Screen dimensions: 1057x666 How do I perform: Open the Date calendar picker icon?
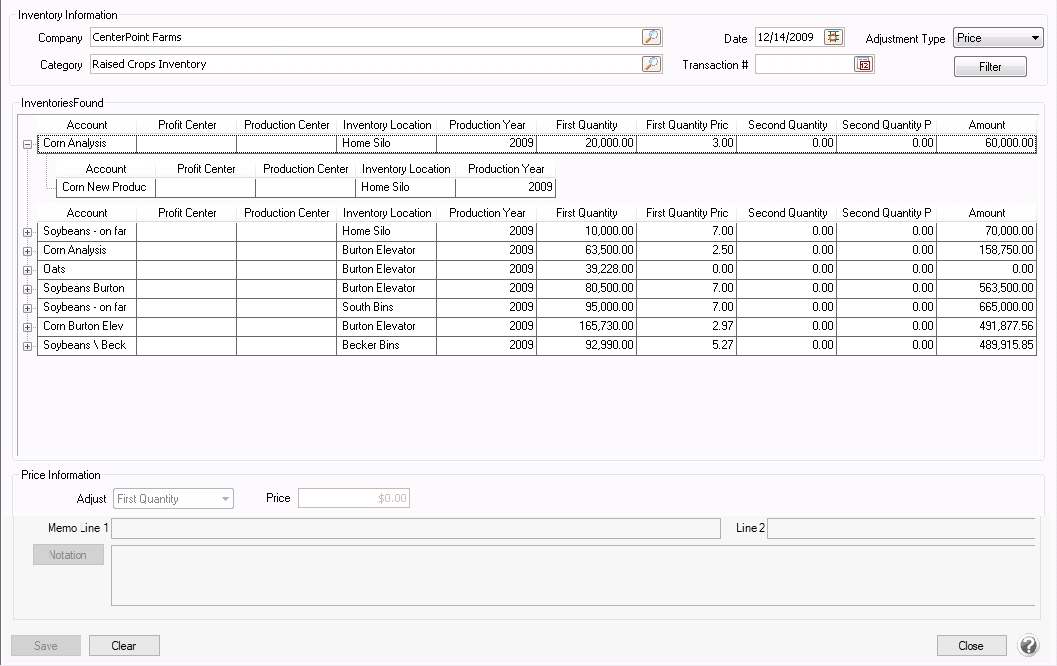[834, 37]
